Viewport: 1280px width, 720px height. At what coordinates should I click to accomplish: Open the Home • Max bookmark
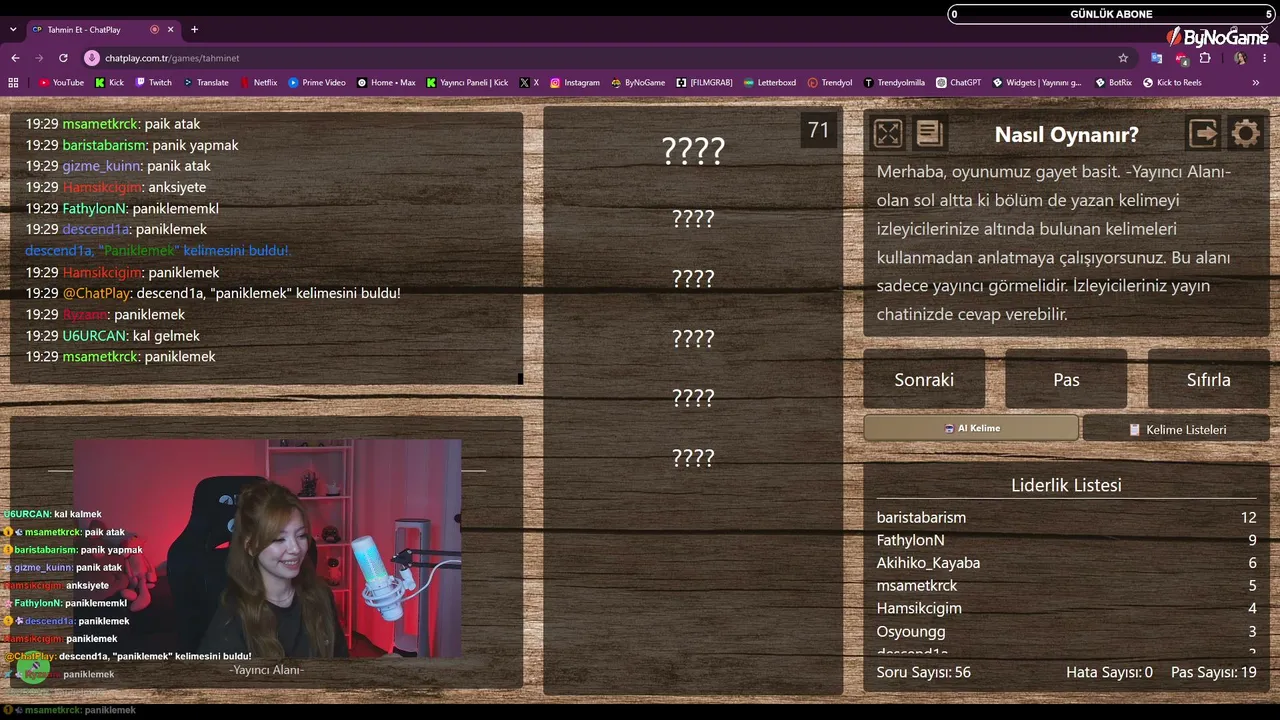[386, 83]
